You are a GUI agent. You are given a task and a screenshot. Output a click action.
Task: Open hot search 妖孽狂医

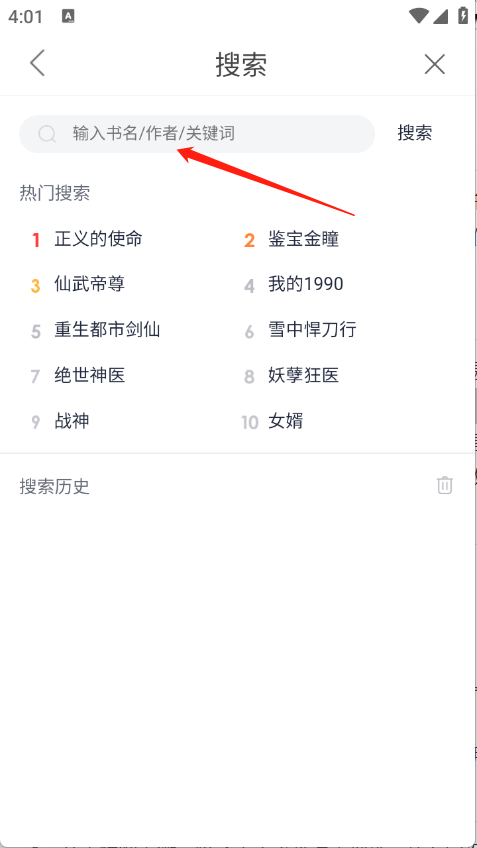[303, 375]
